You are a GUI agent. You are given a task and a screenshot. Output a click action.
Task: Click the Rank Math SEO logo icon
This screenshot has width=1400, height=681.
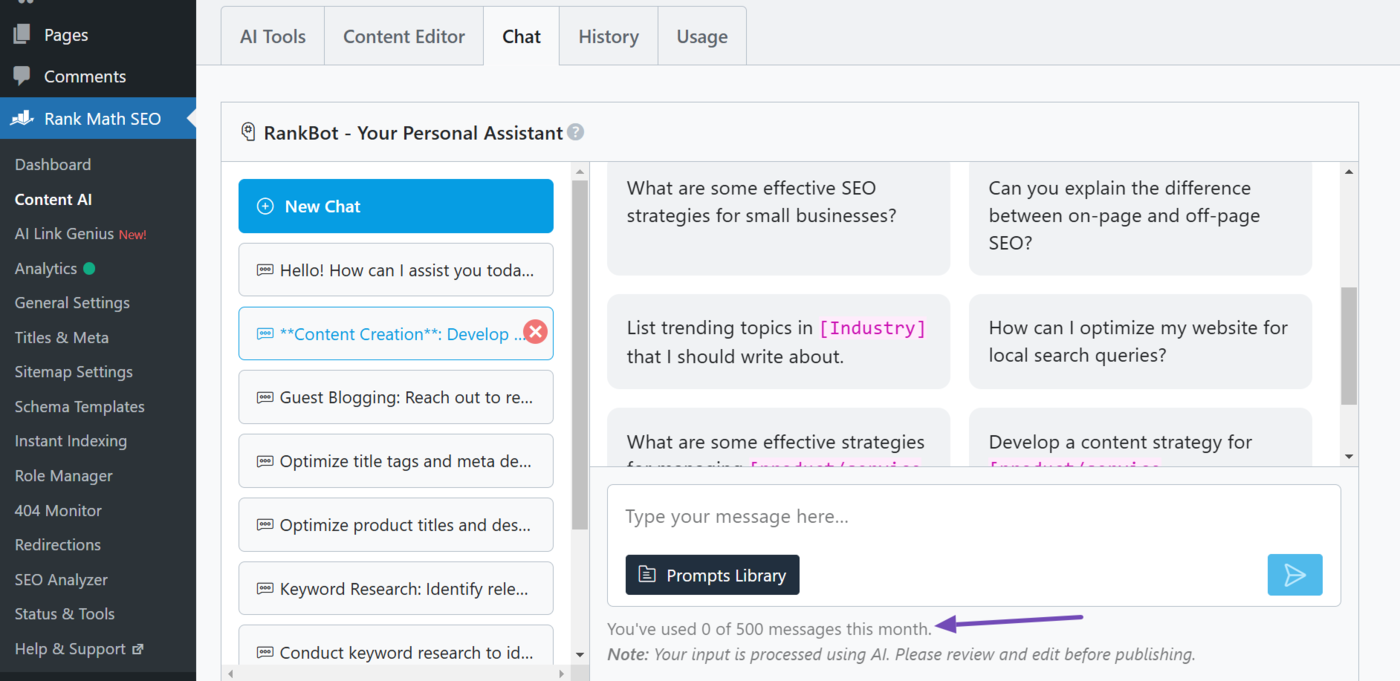coord(22,118)
